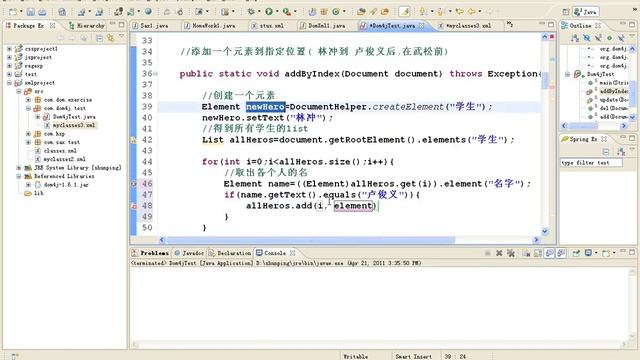640x360 pixels.
Task: Click the Run External Tools icon
Action: click(x=287, y=12)
